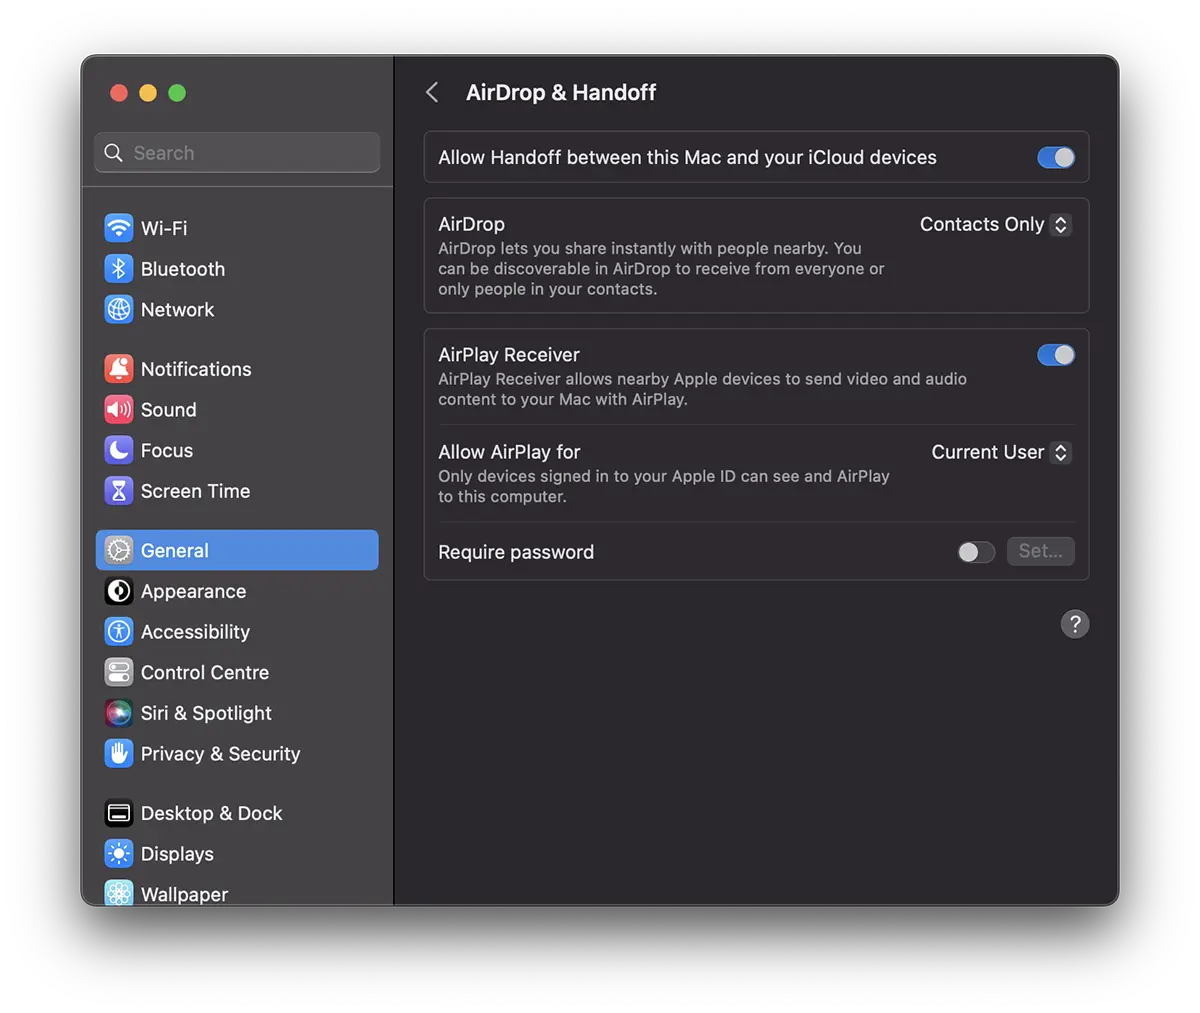The height and width of the screenshot is (1013, 1200).
Task: Select Accessibility label in sidebar
Action: click(x=195, y=632)
